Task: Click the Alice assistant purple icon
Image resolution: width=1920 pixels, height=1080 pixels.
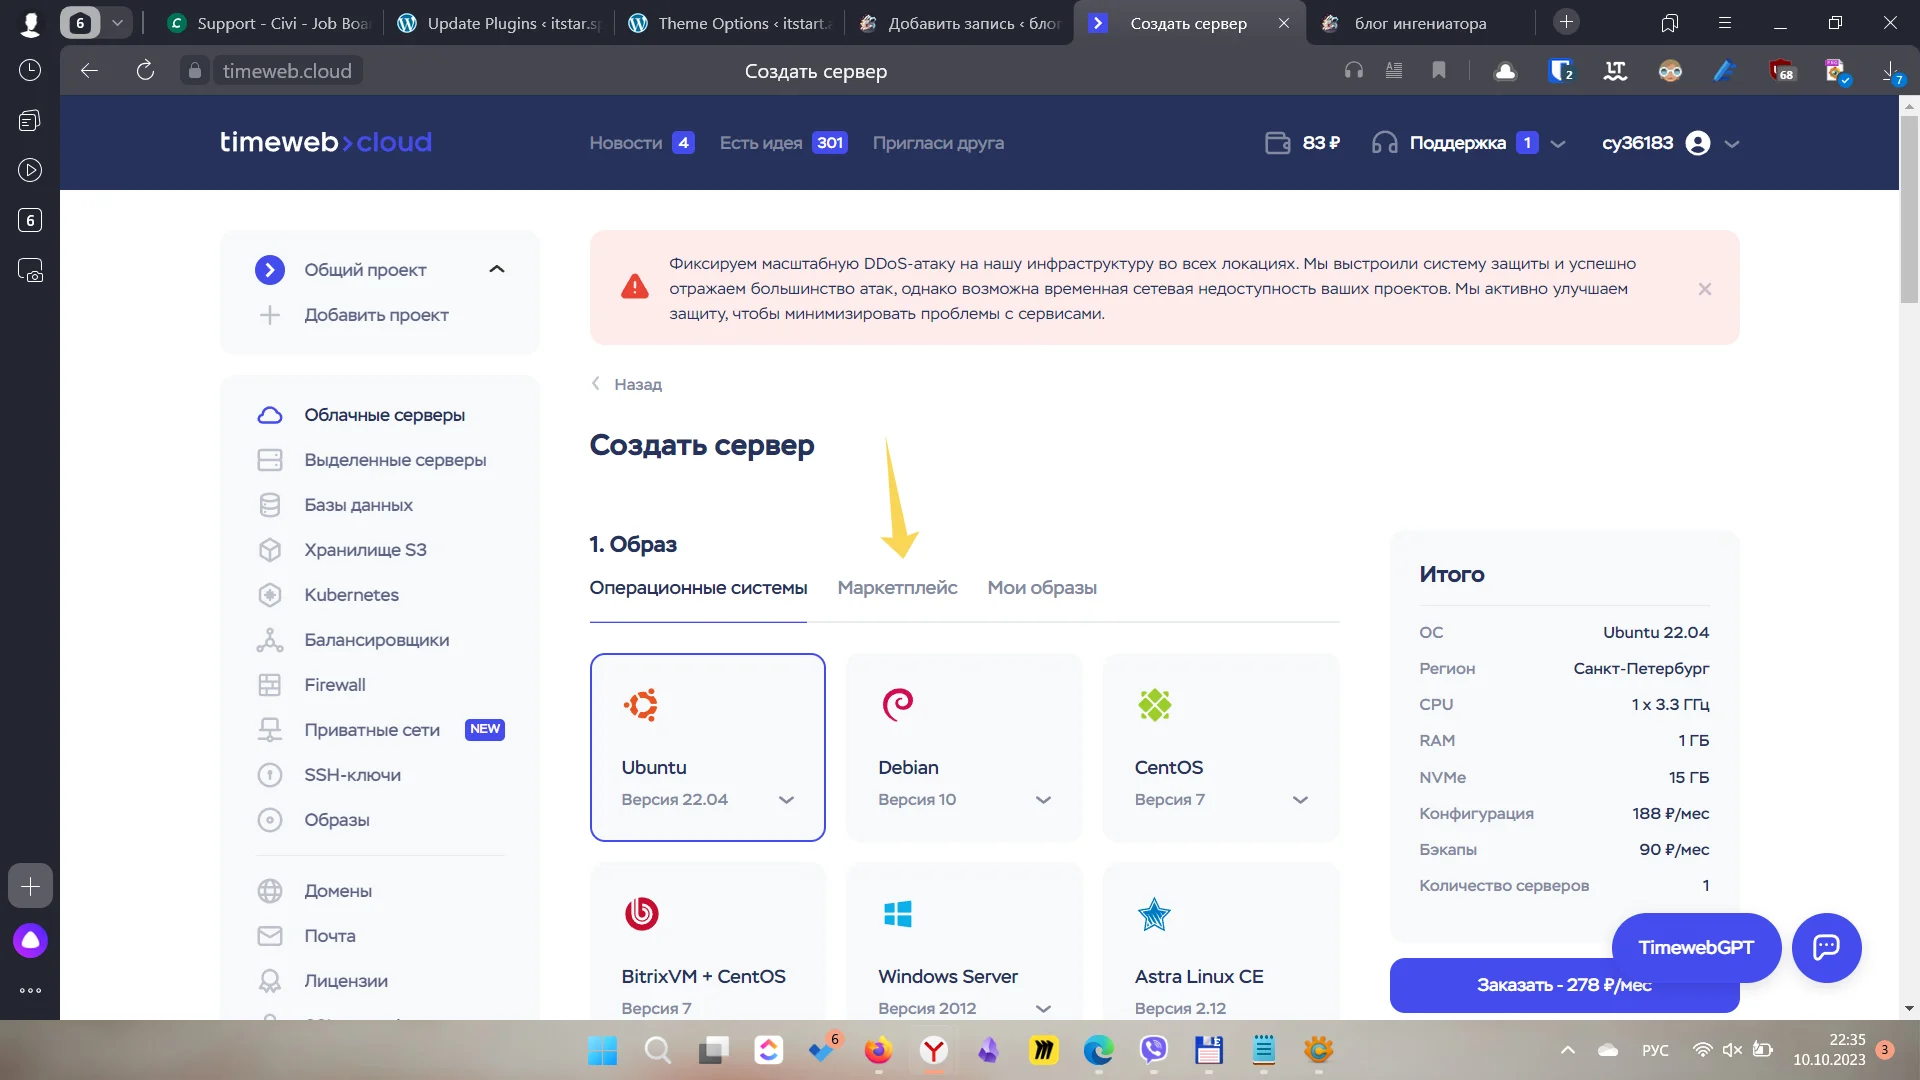Action: point(30,940)
